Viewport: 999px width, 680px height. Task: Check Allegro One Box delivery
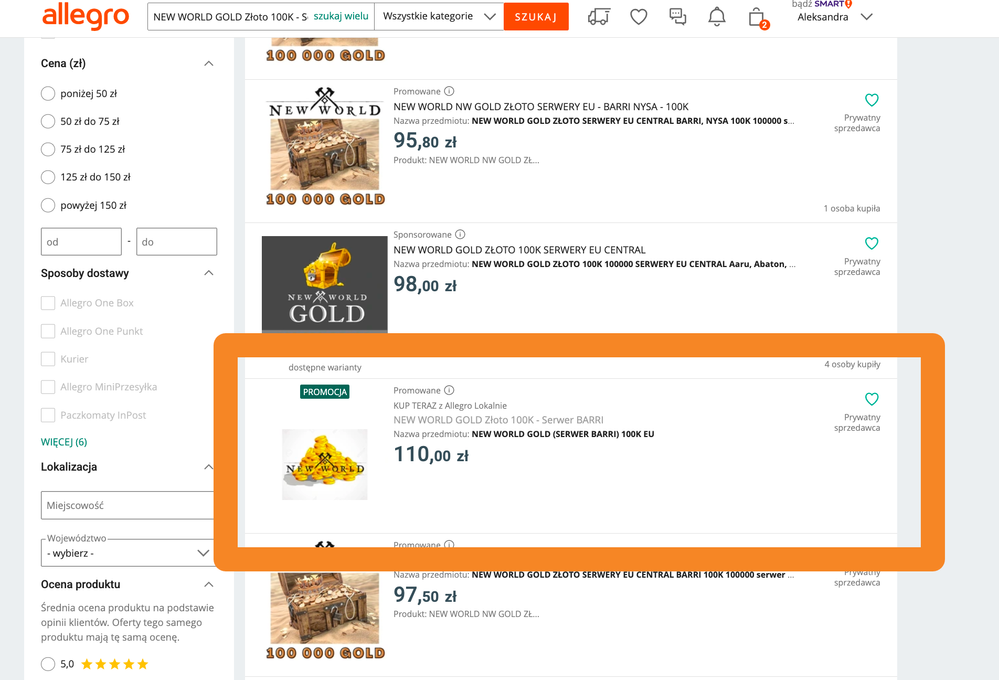click(x=48, y=303)
